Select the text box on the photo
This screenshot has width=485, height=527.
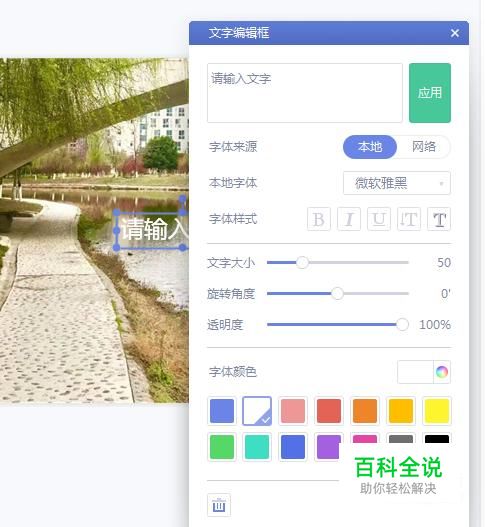pyautogui.click(x=152, y=230)
